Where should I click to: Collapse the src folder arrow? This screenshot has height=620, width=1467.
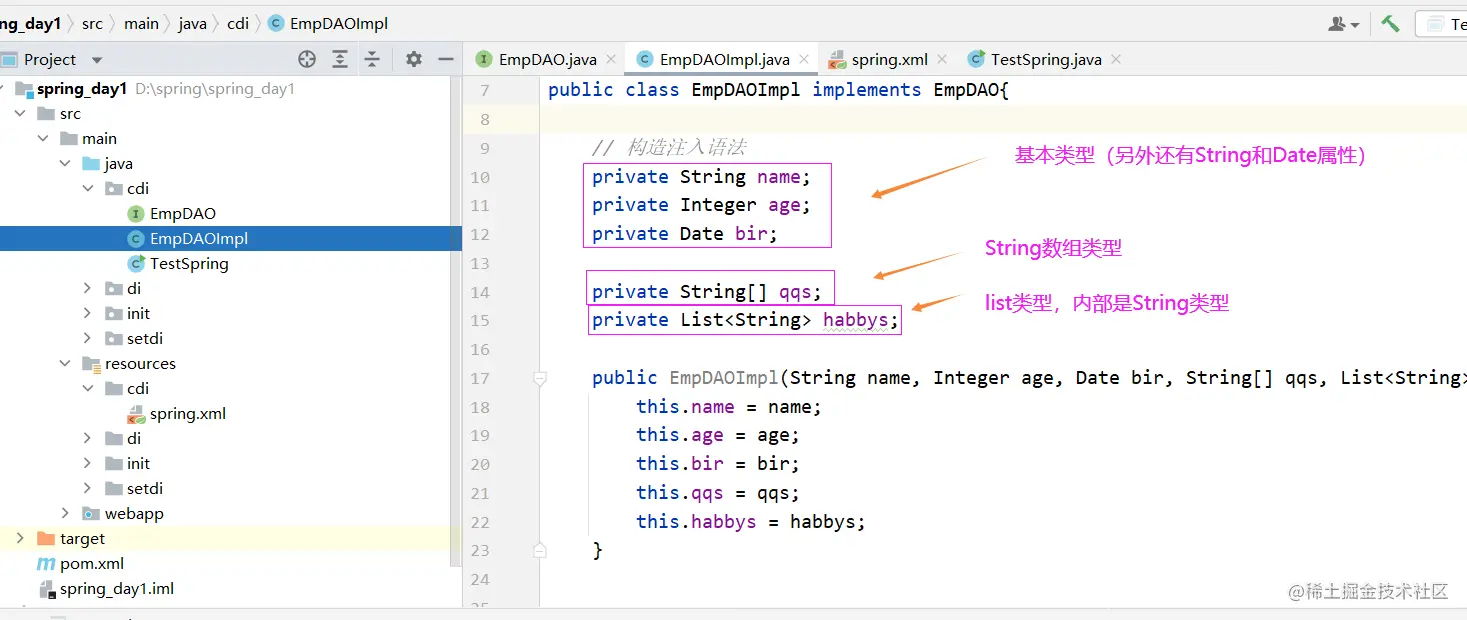coord(20,114)
